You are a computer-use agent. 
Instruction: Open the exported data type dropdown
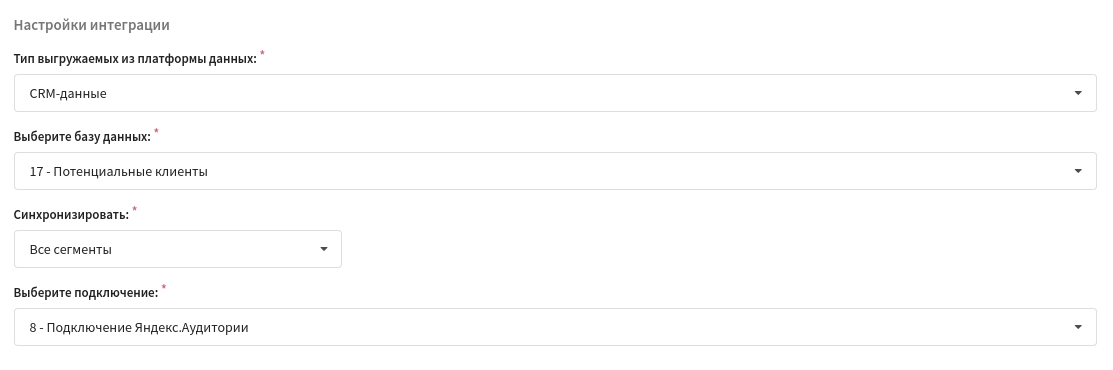click(555, 93)
